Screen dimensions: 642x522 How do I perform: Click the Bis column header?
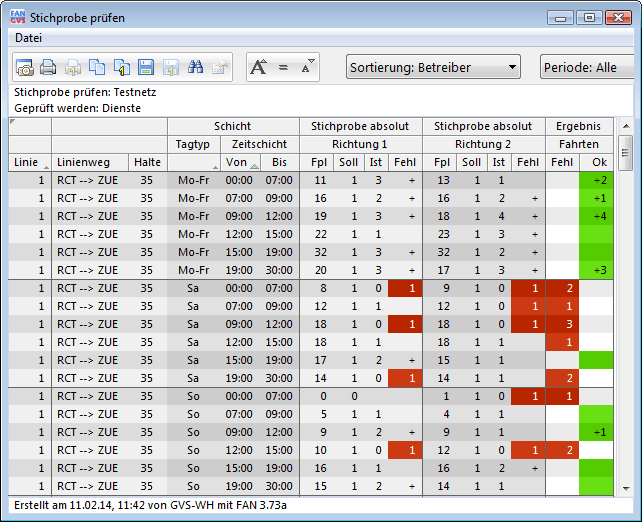click(280, 162)
